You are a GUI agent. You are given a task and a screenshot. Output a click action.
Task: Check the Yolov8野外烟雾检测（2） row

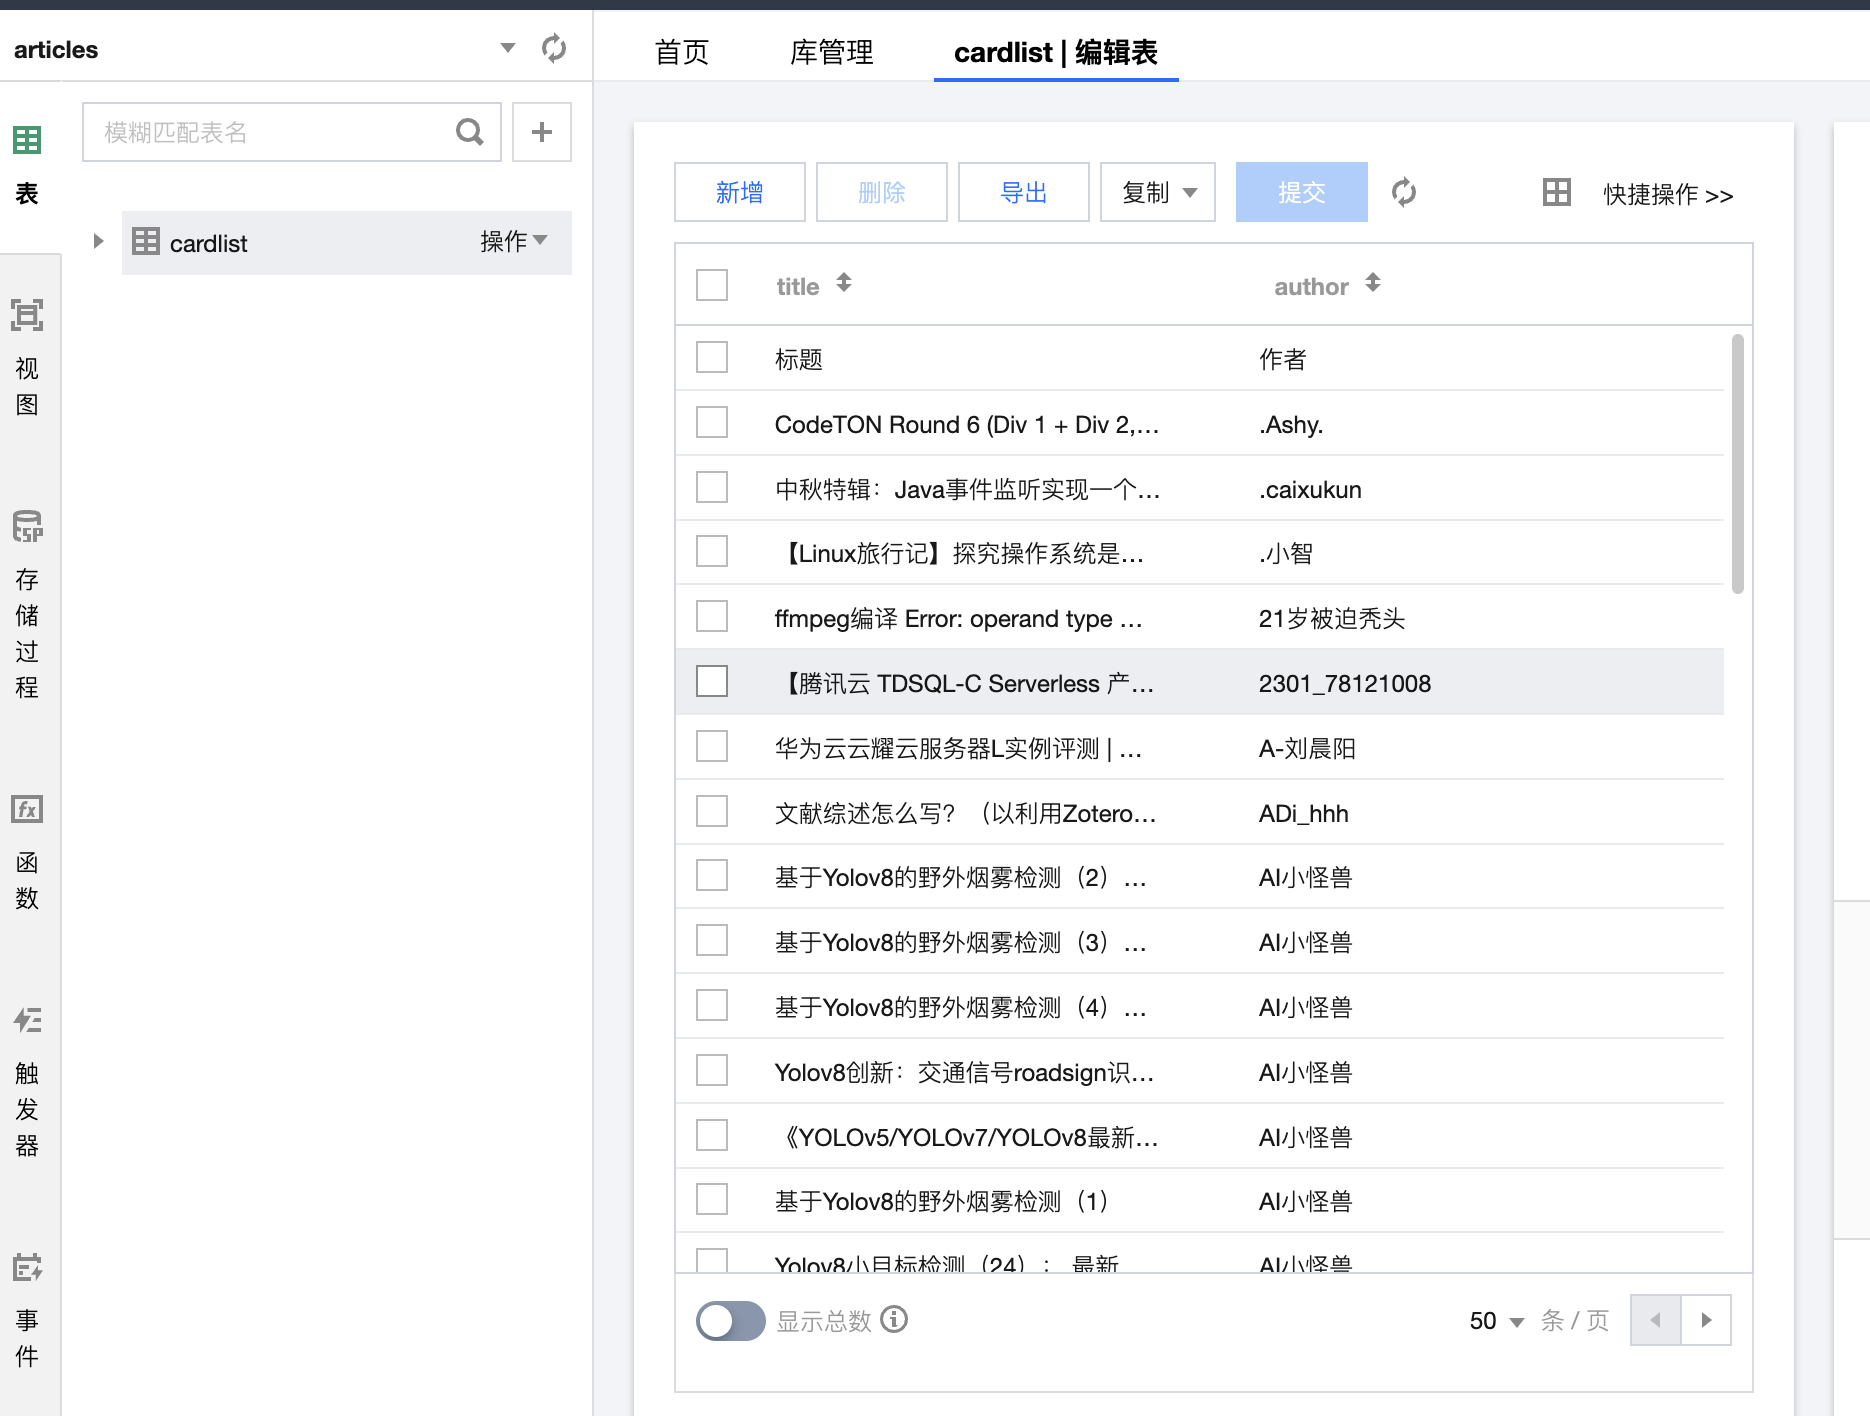click(712, 875)
